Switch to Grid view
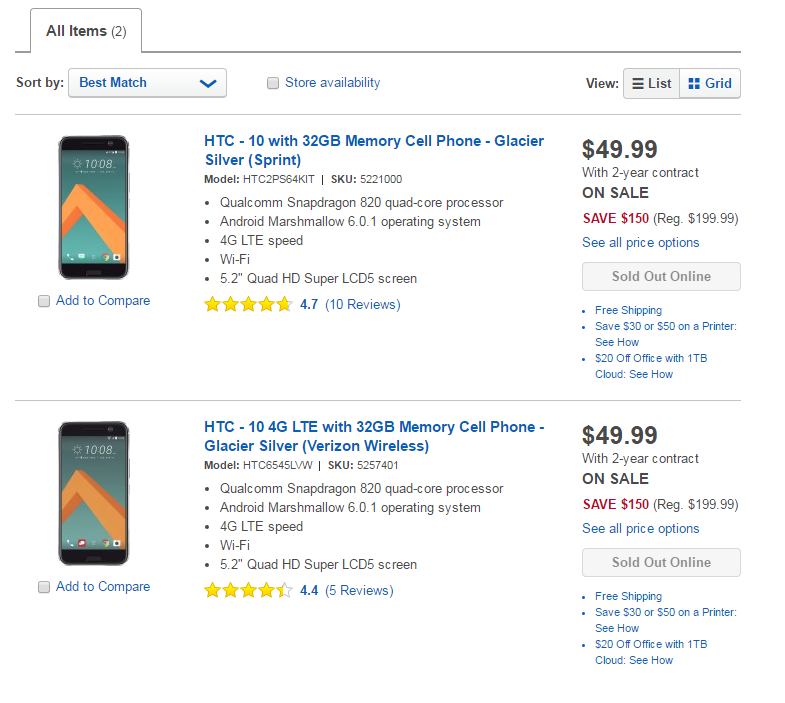Screen dimensions: 785x703 (x=710, y=84)
